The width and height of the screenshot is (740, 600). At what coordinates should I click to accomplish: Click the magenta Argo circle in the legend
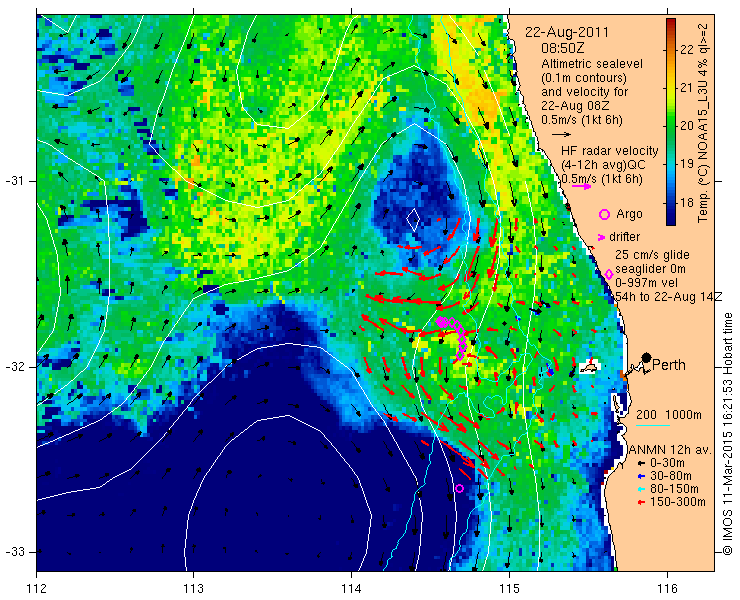point(604,214)
